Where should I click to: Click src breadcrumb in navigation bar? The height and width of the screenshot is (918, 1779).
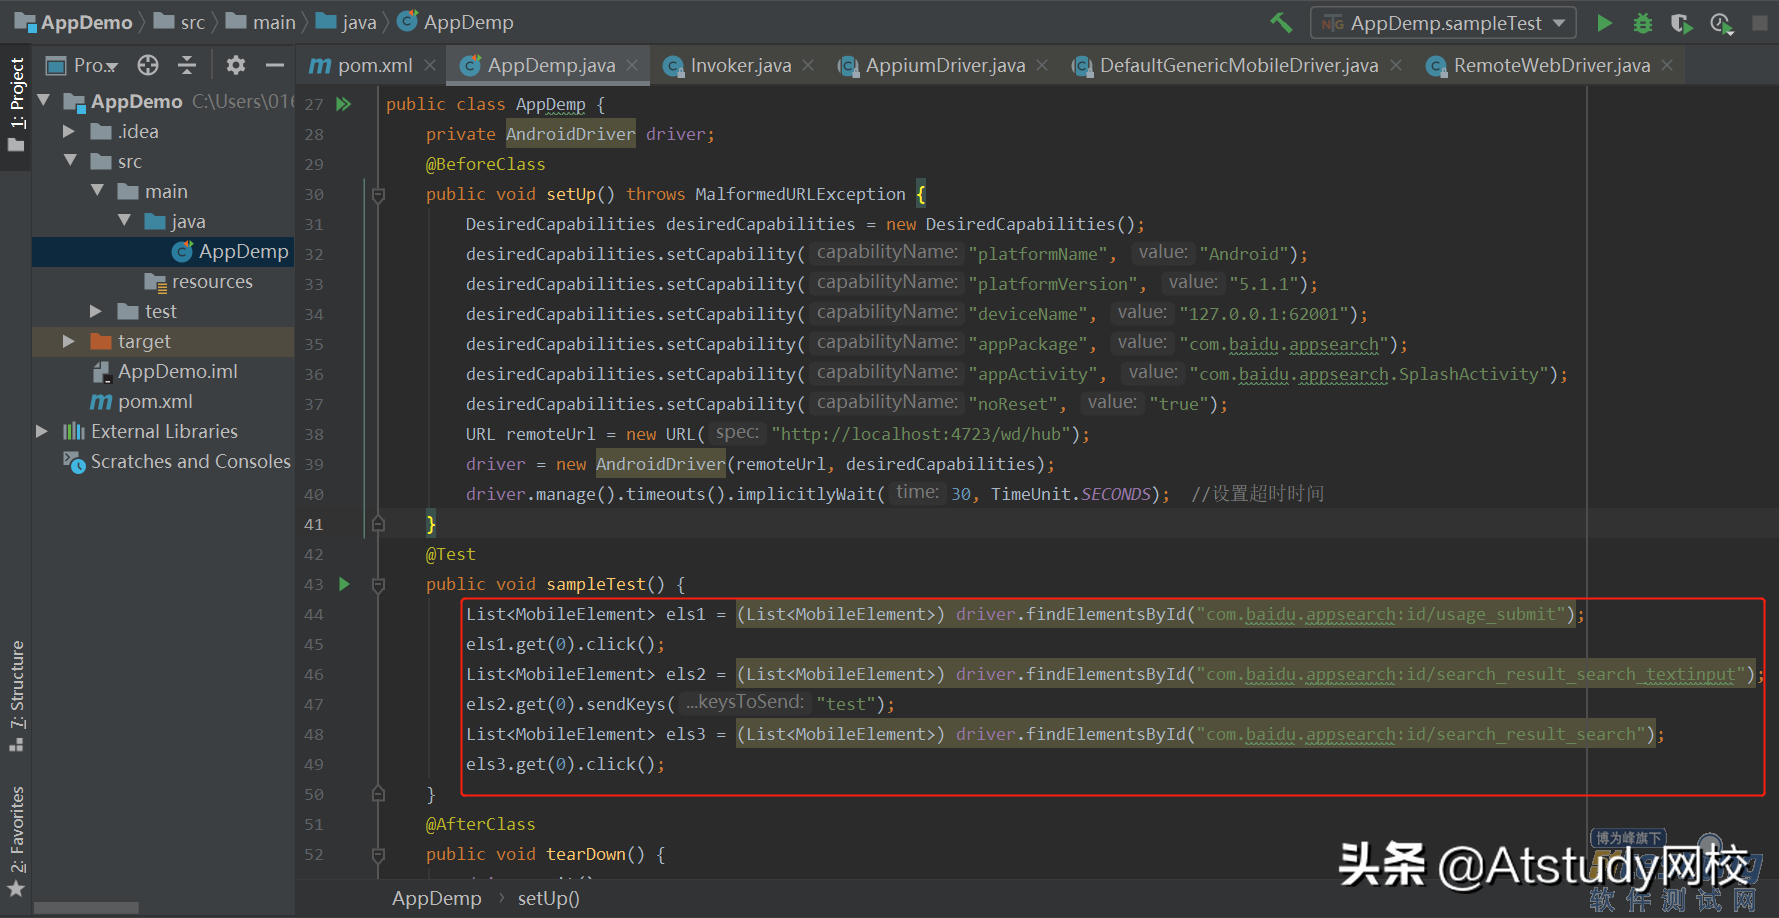click(180, 22)
